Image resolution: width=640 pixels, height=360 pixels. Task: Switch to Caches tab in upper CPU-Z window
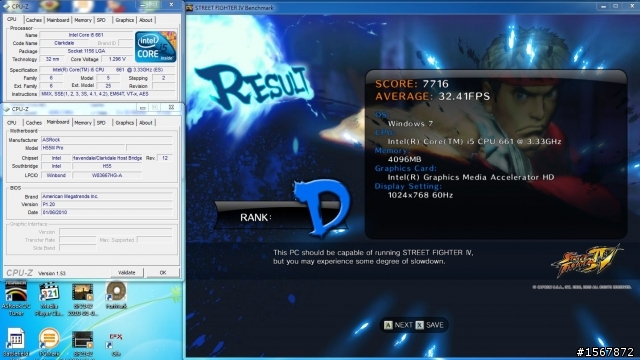[33, 20]
